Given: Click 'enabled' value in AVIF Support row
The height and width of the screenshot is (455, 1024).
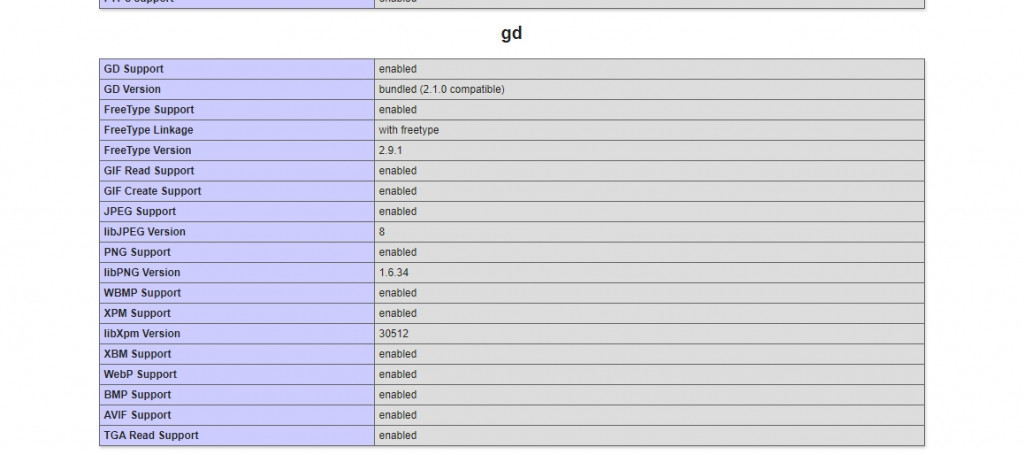Looking at the screenshot, I should (x=398, y=415).
